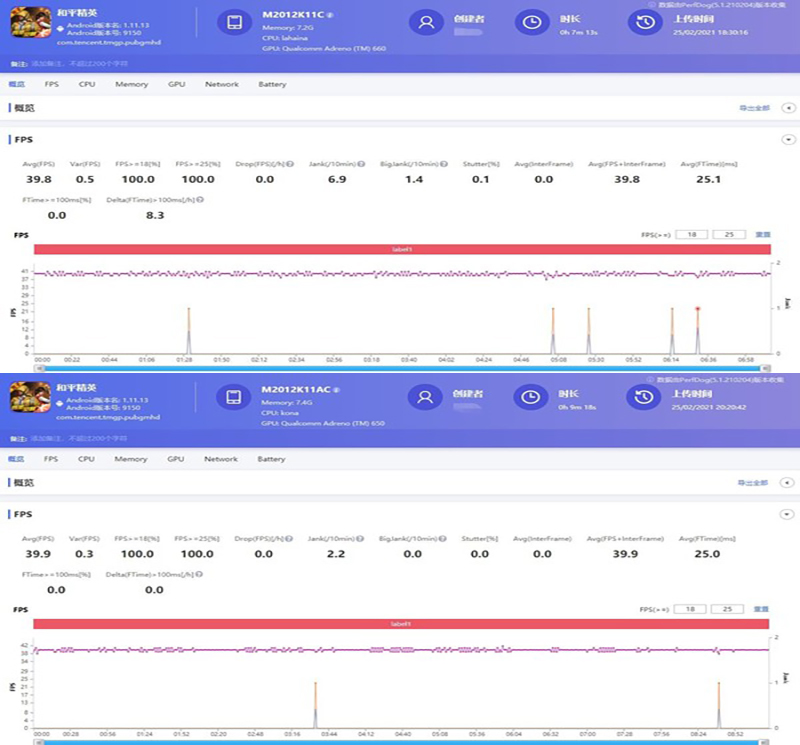The image size is (800, 745).
Task: Click the device icon beside M2012K11C
Action: (235, 22)
